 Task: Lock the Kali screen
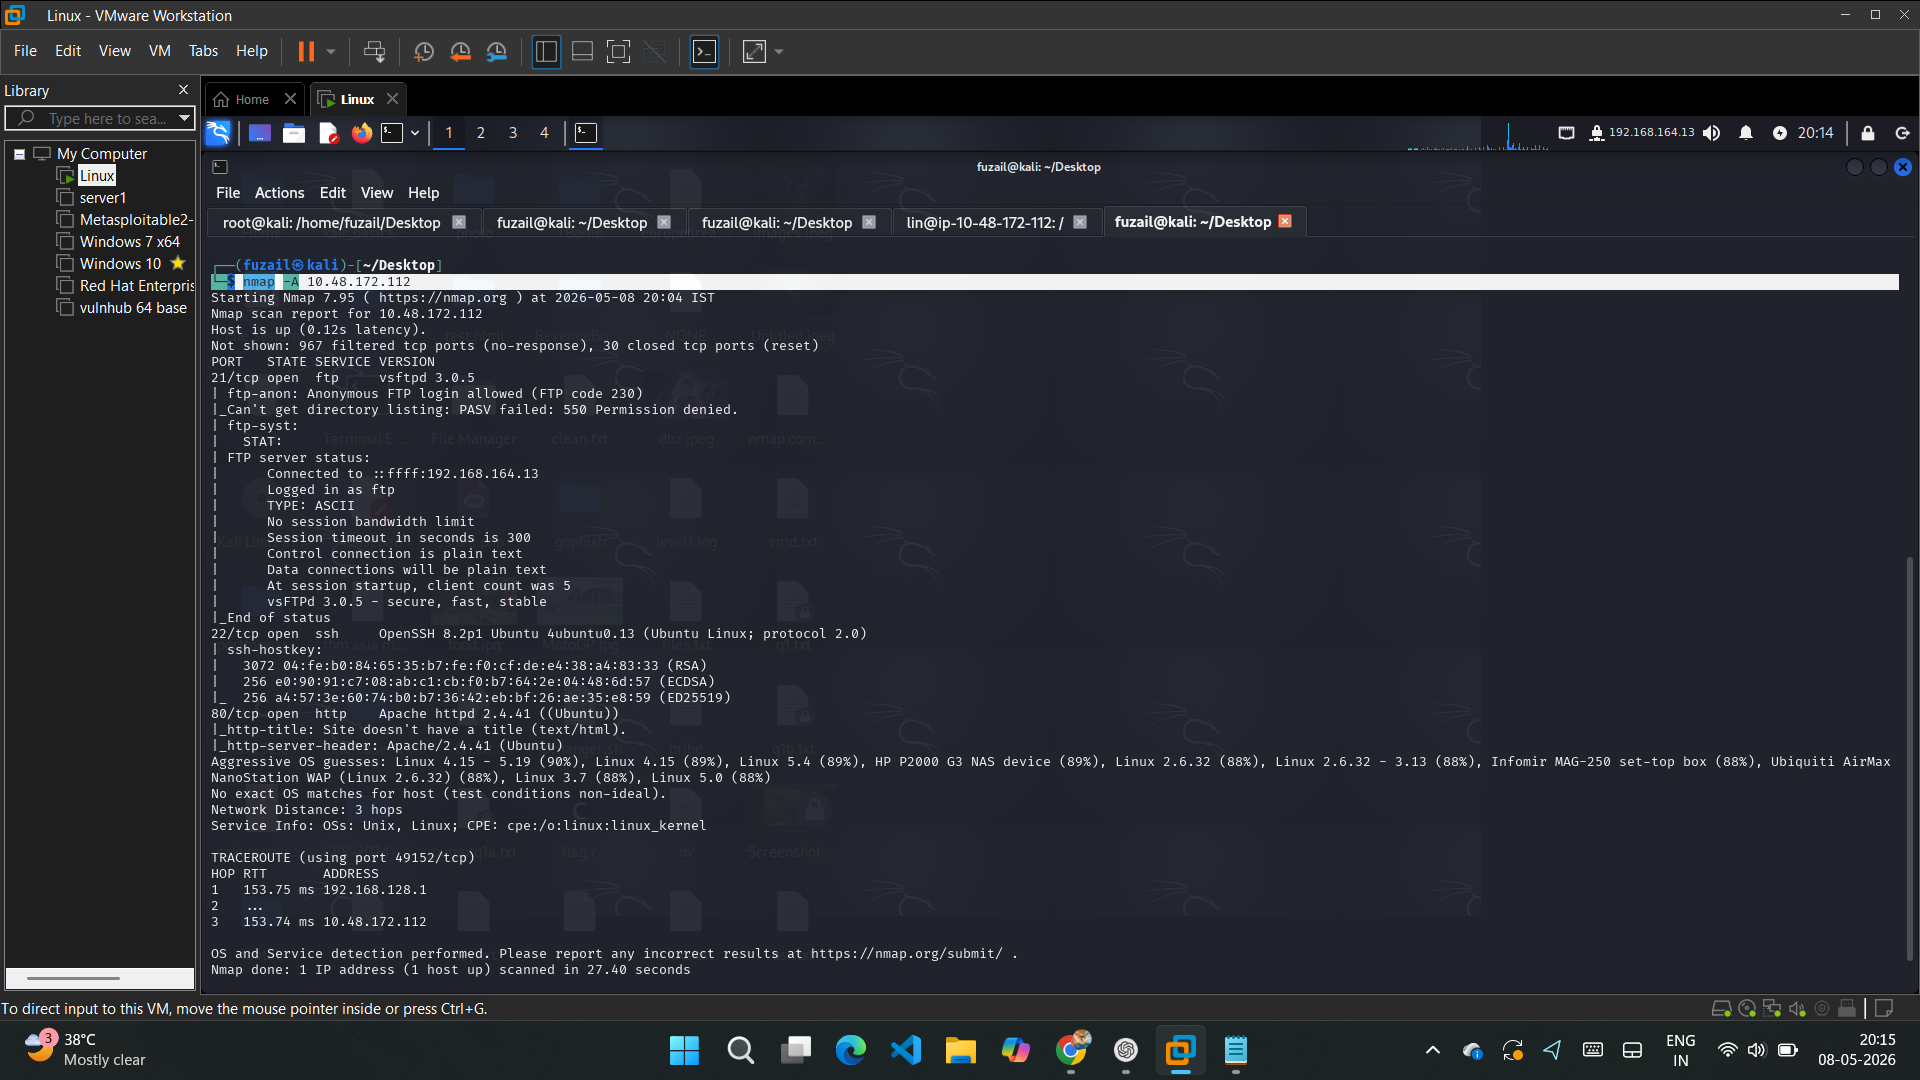[1868, 133]
